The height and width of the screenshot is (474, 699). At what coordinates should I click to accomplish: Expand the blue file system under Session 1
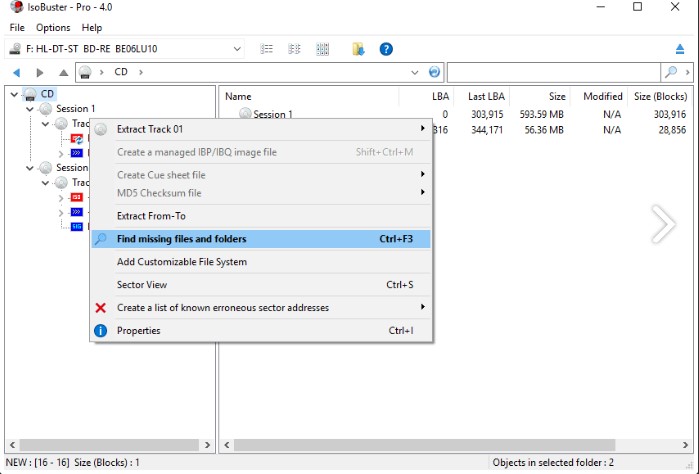coord(61,153)
